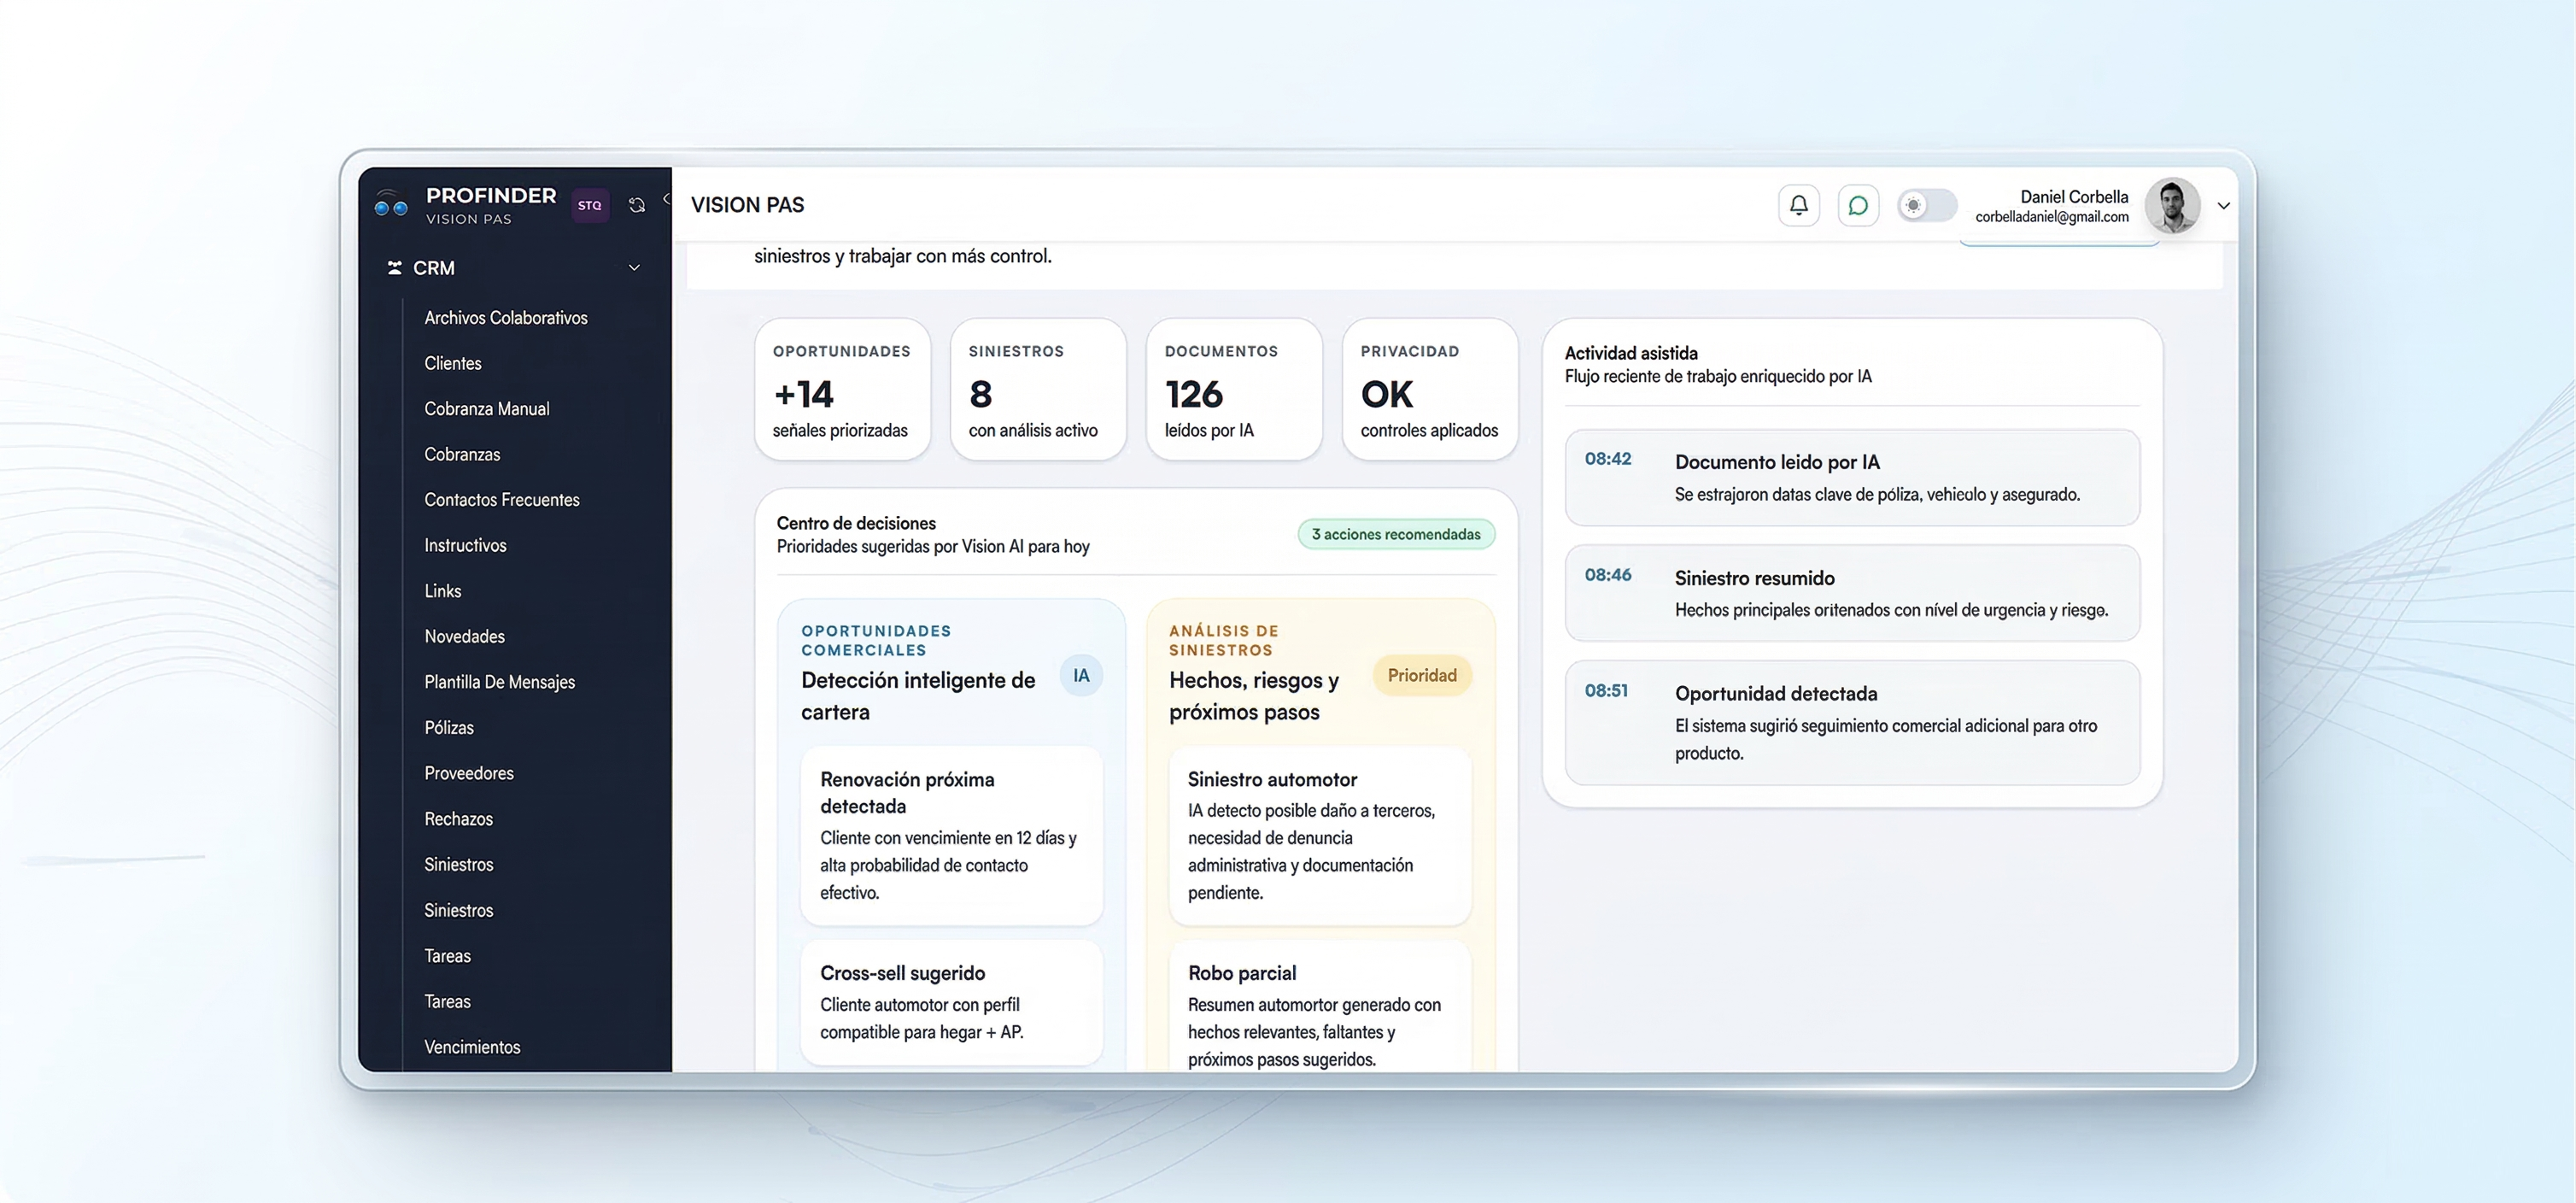Click Daniel Corbella's profile avatar
The width and height of the screenshot is (2576, 1203).
tap(2174, 205)
